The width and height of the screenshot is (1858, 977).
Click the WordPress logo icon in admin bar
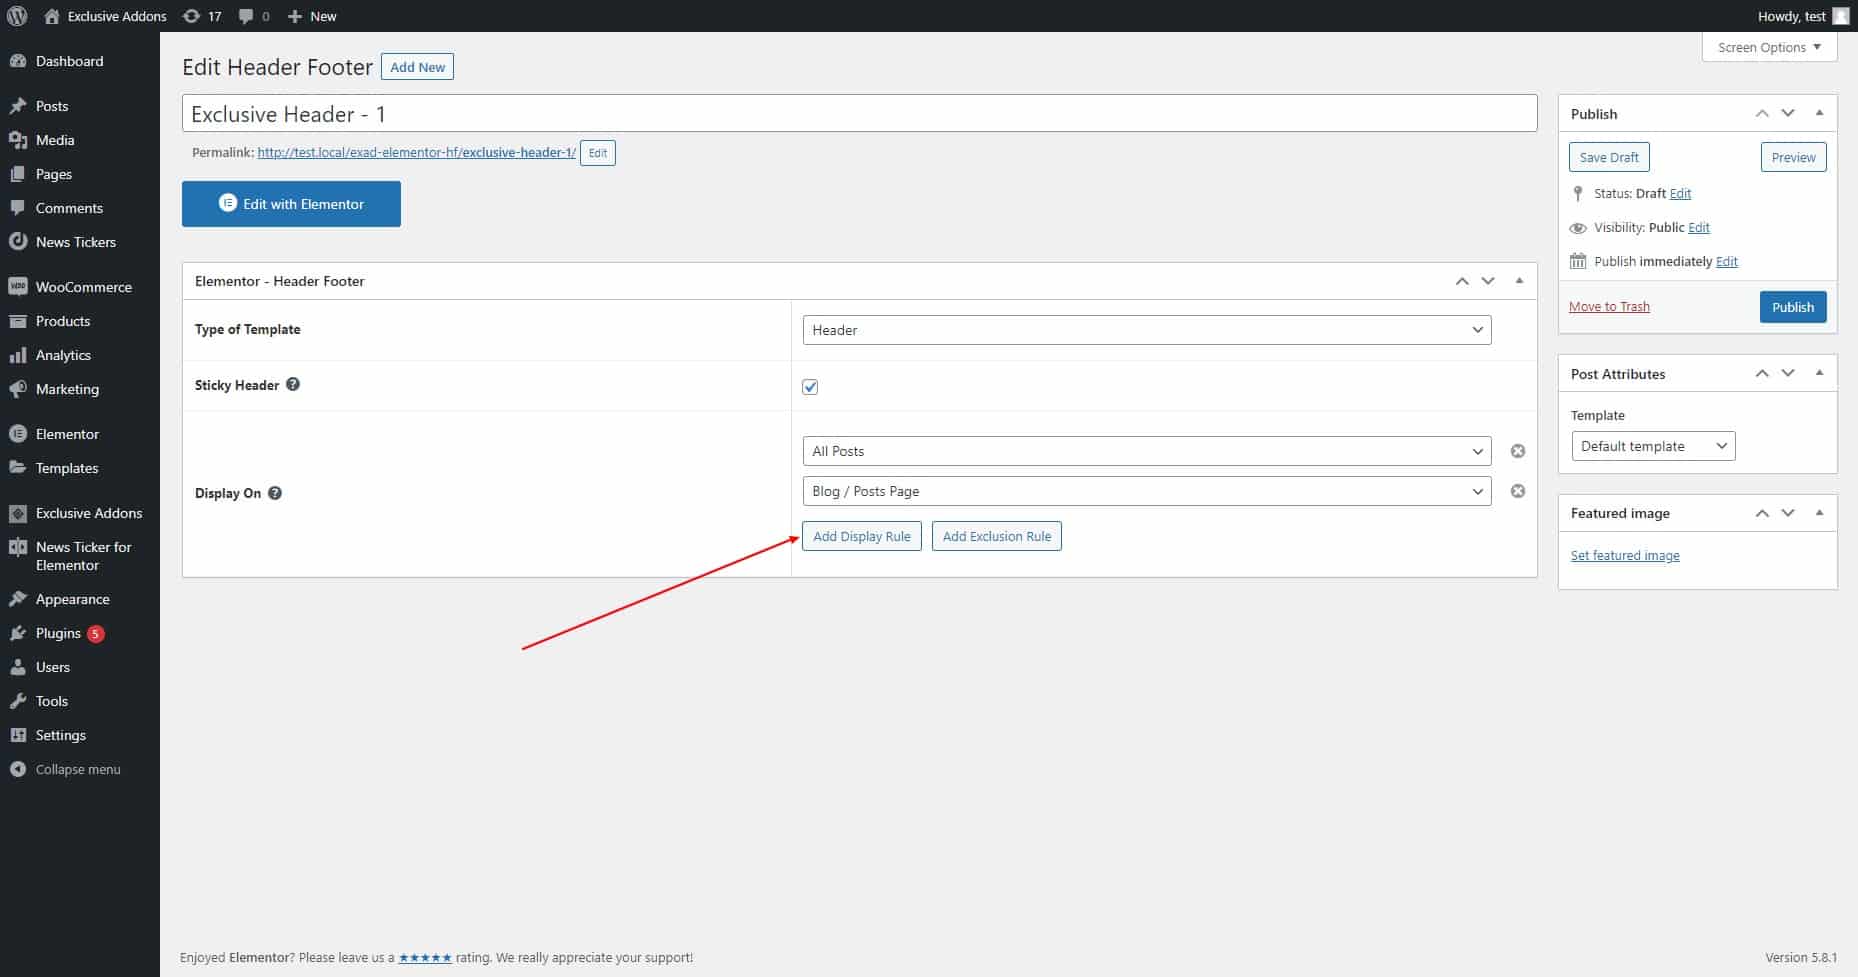click(17, 16)
